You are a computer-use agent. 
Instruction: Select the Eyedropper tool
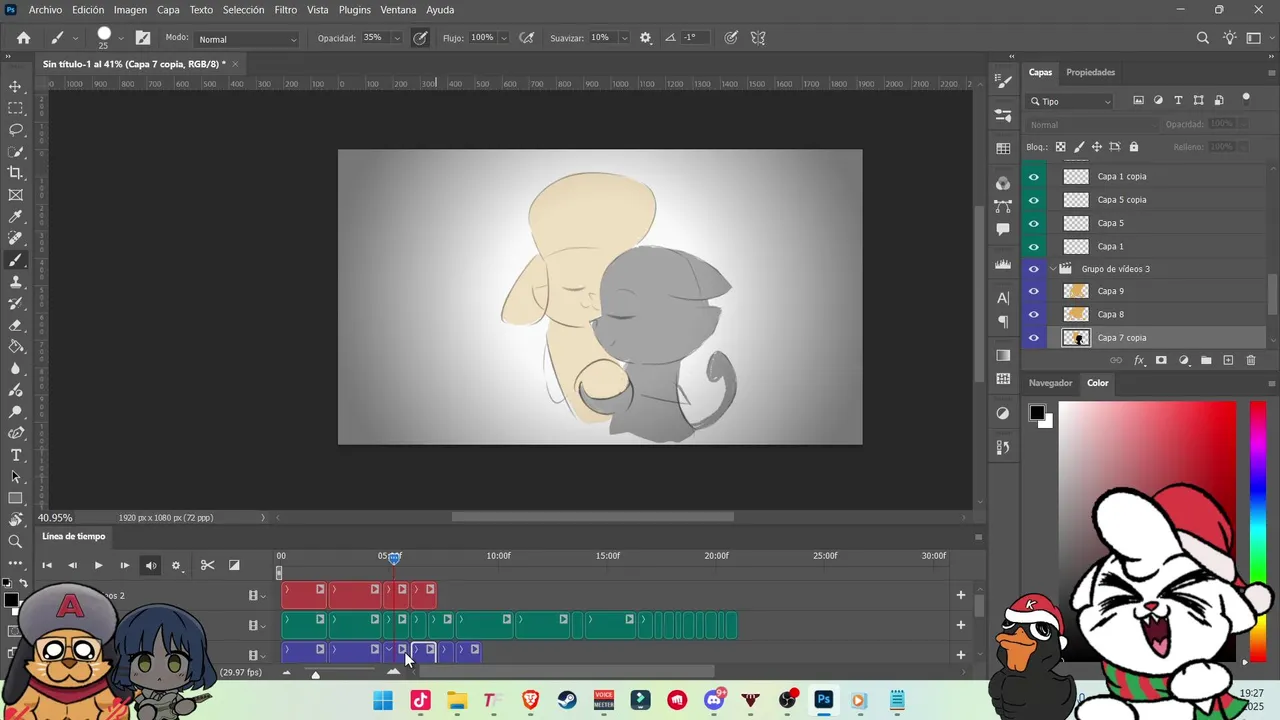(16, 217)
